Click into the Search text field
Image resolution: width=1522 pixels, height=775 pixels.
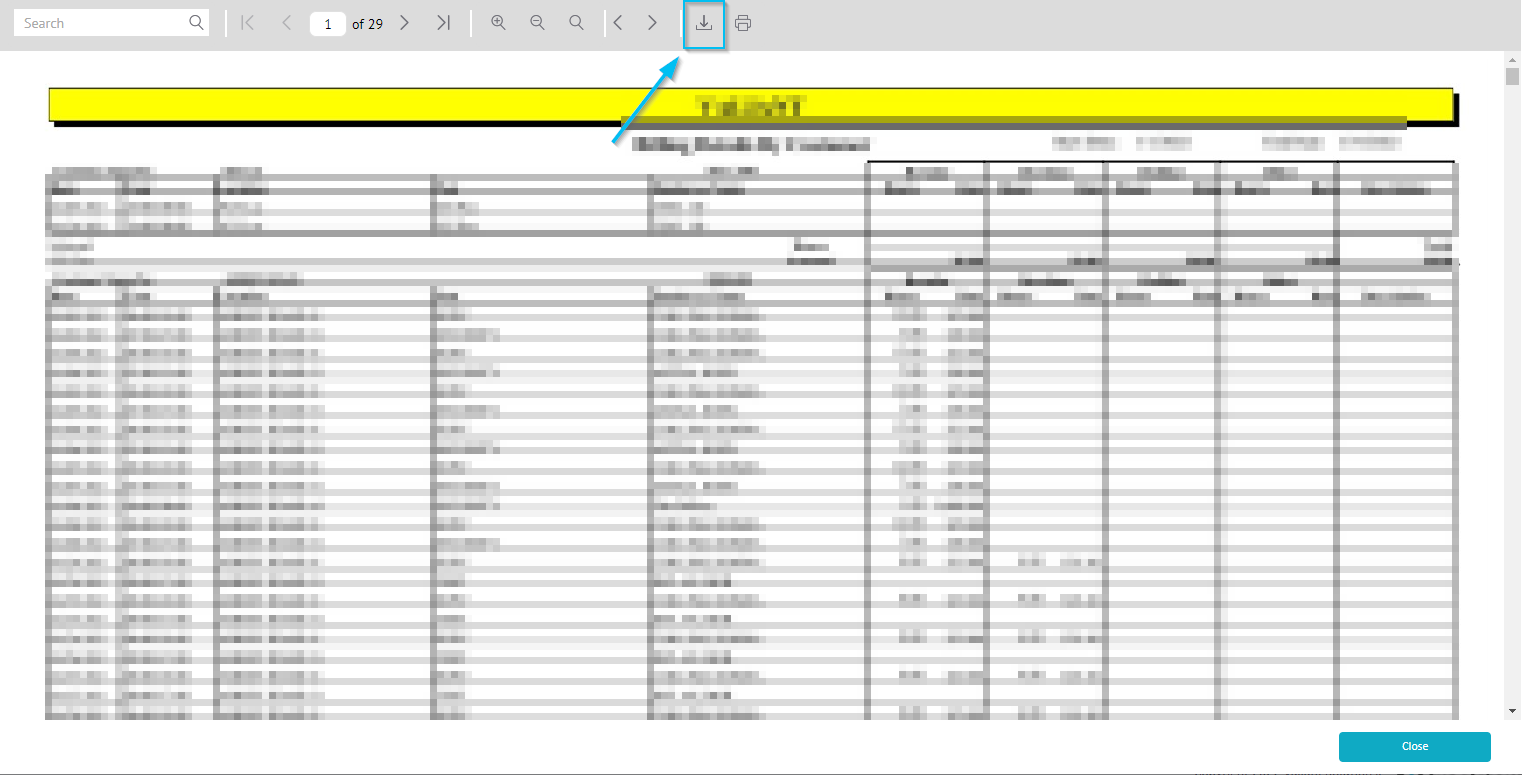pos(100,23)
